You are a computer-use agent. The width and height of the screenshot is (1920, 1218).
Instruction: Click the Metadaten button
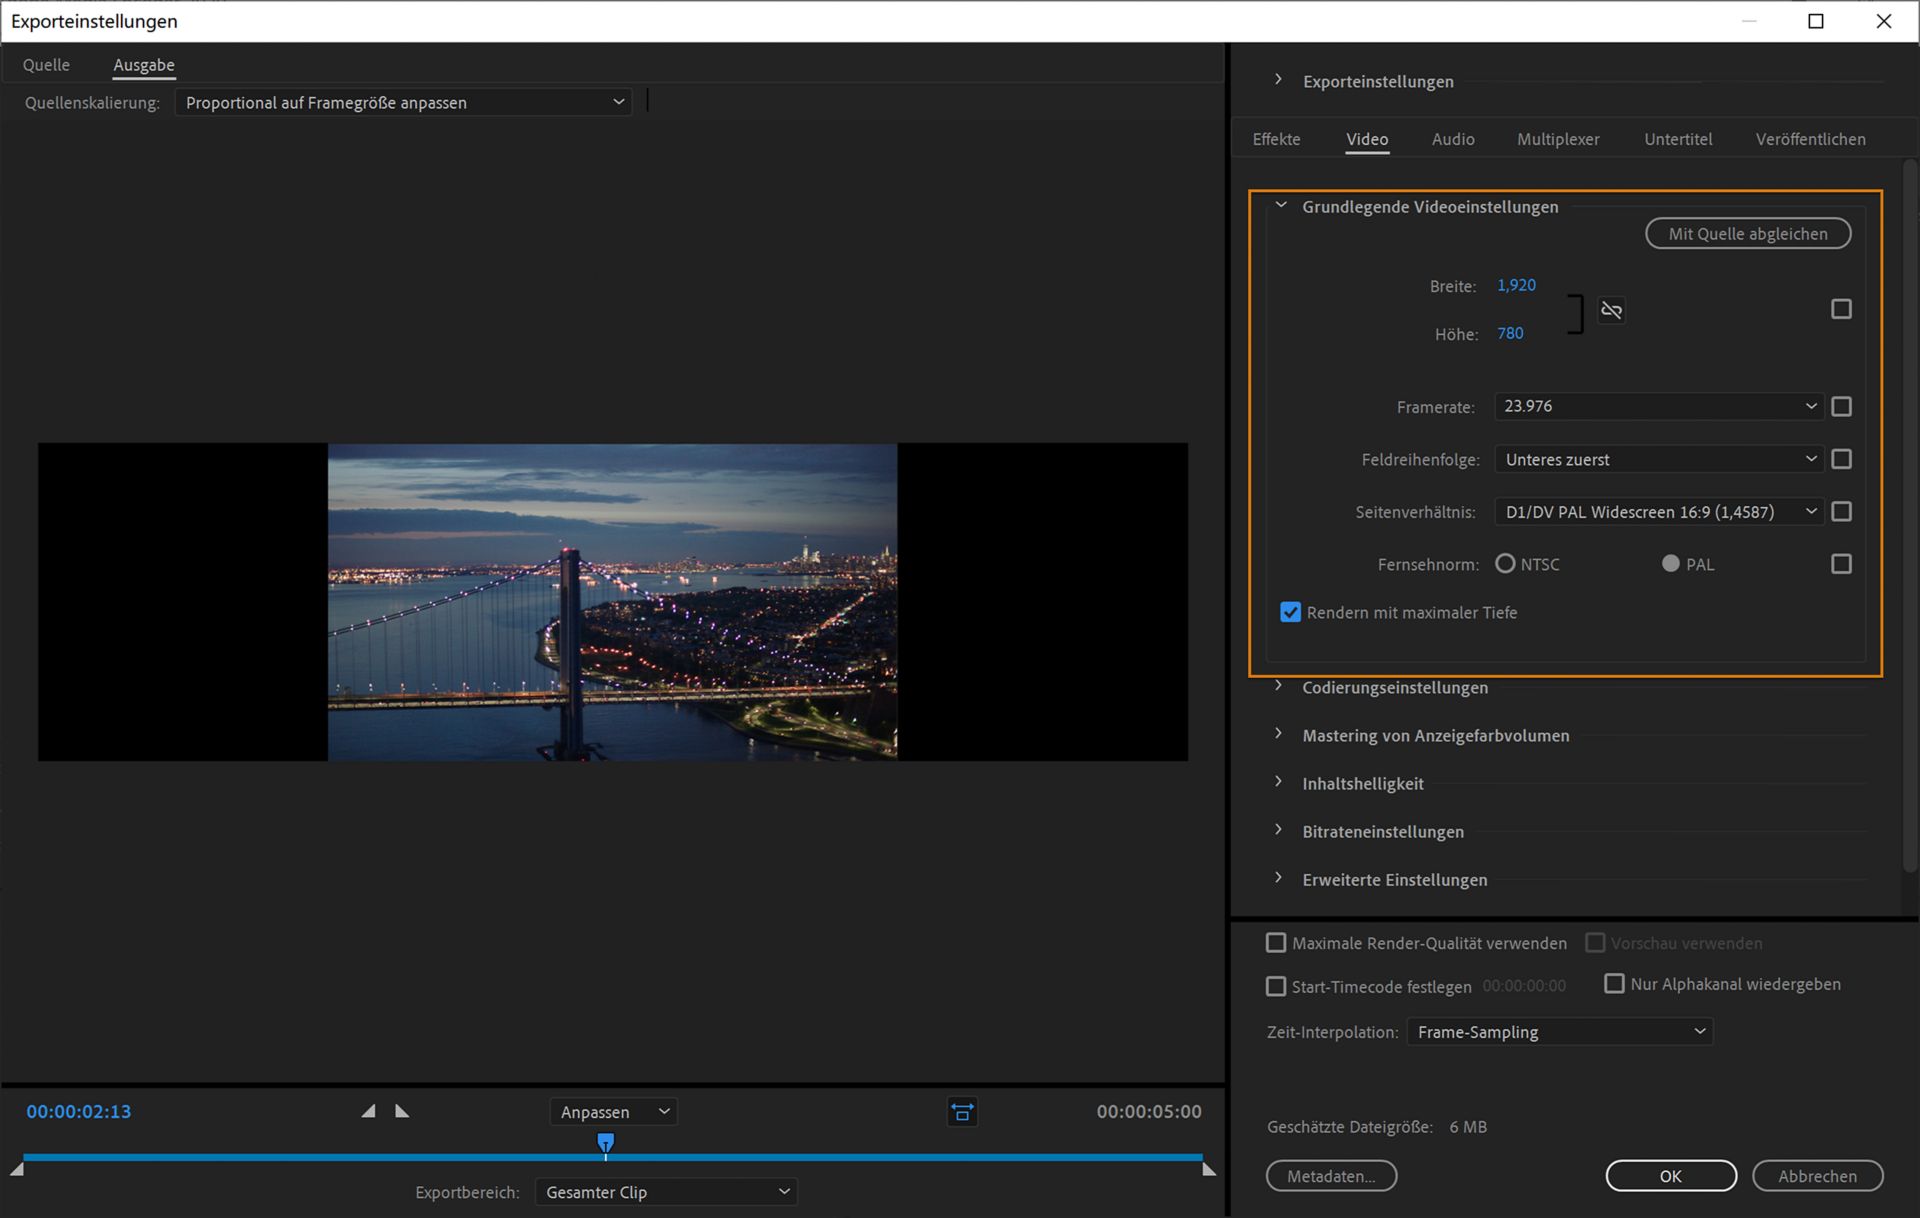point(1330,1176)
